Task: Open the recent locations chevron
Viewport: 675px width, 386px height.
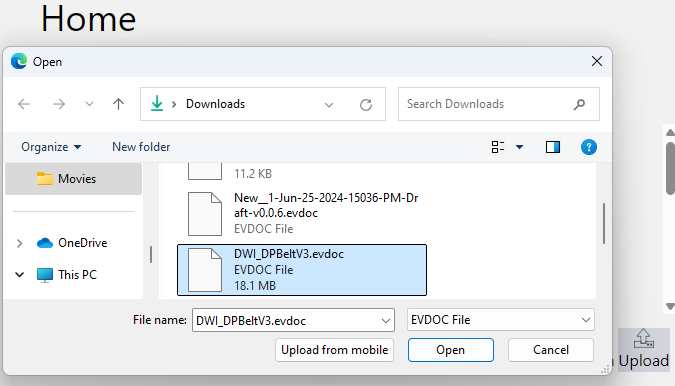Action: (89, 104)
